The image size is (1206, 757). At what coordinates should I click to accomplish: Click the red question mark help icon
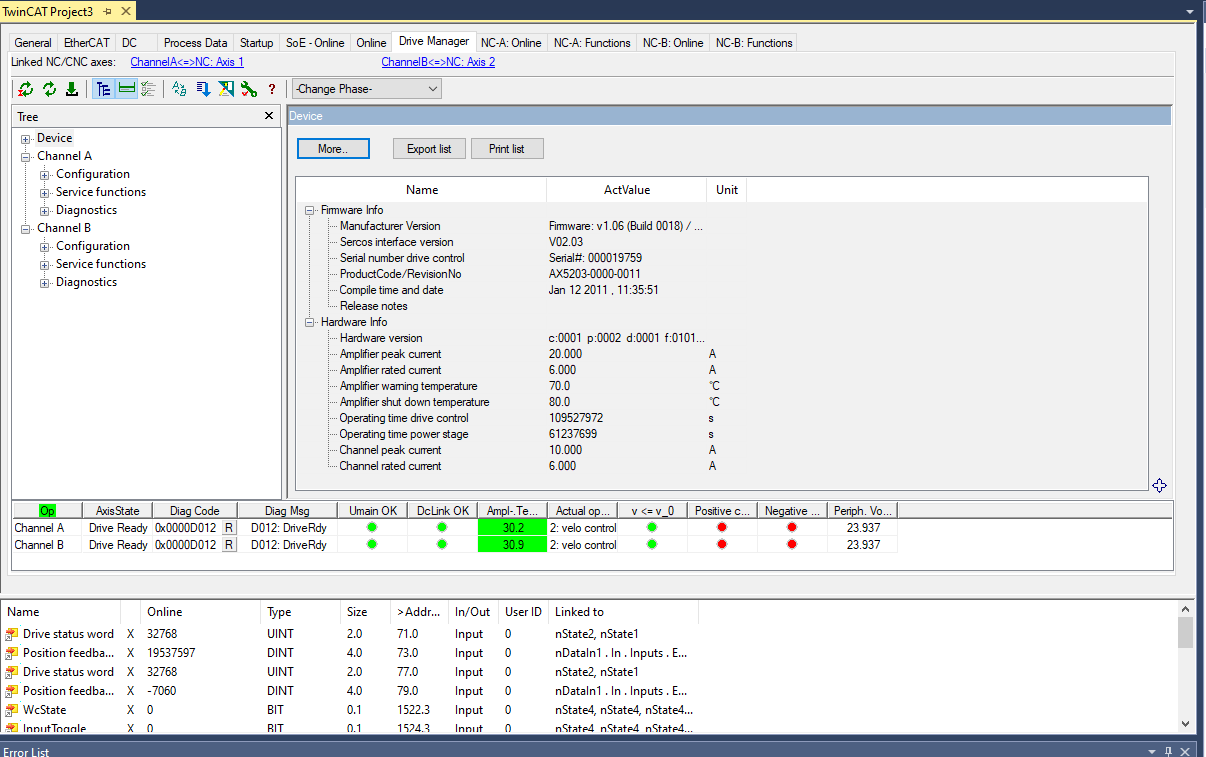click(x=271, y=89)
